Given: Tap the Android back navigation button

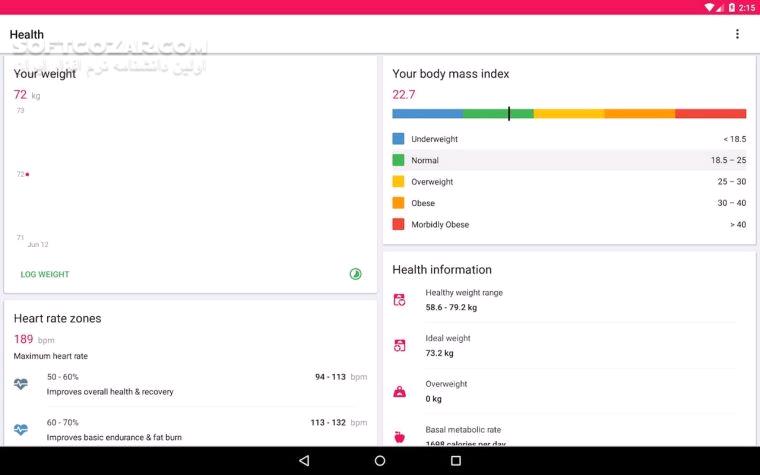Looking at the screenshot, I should [x=304, y=460].
